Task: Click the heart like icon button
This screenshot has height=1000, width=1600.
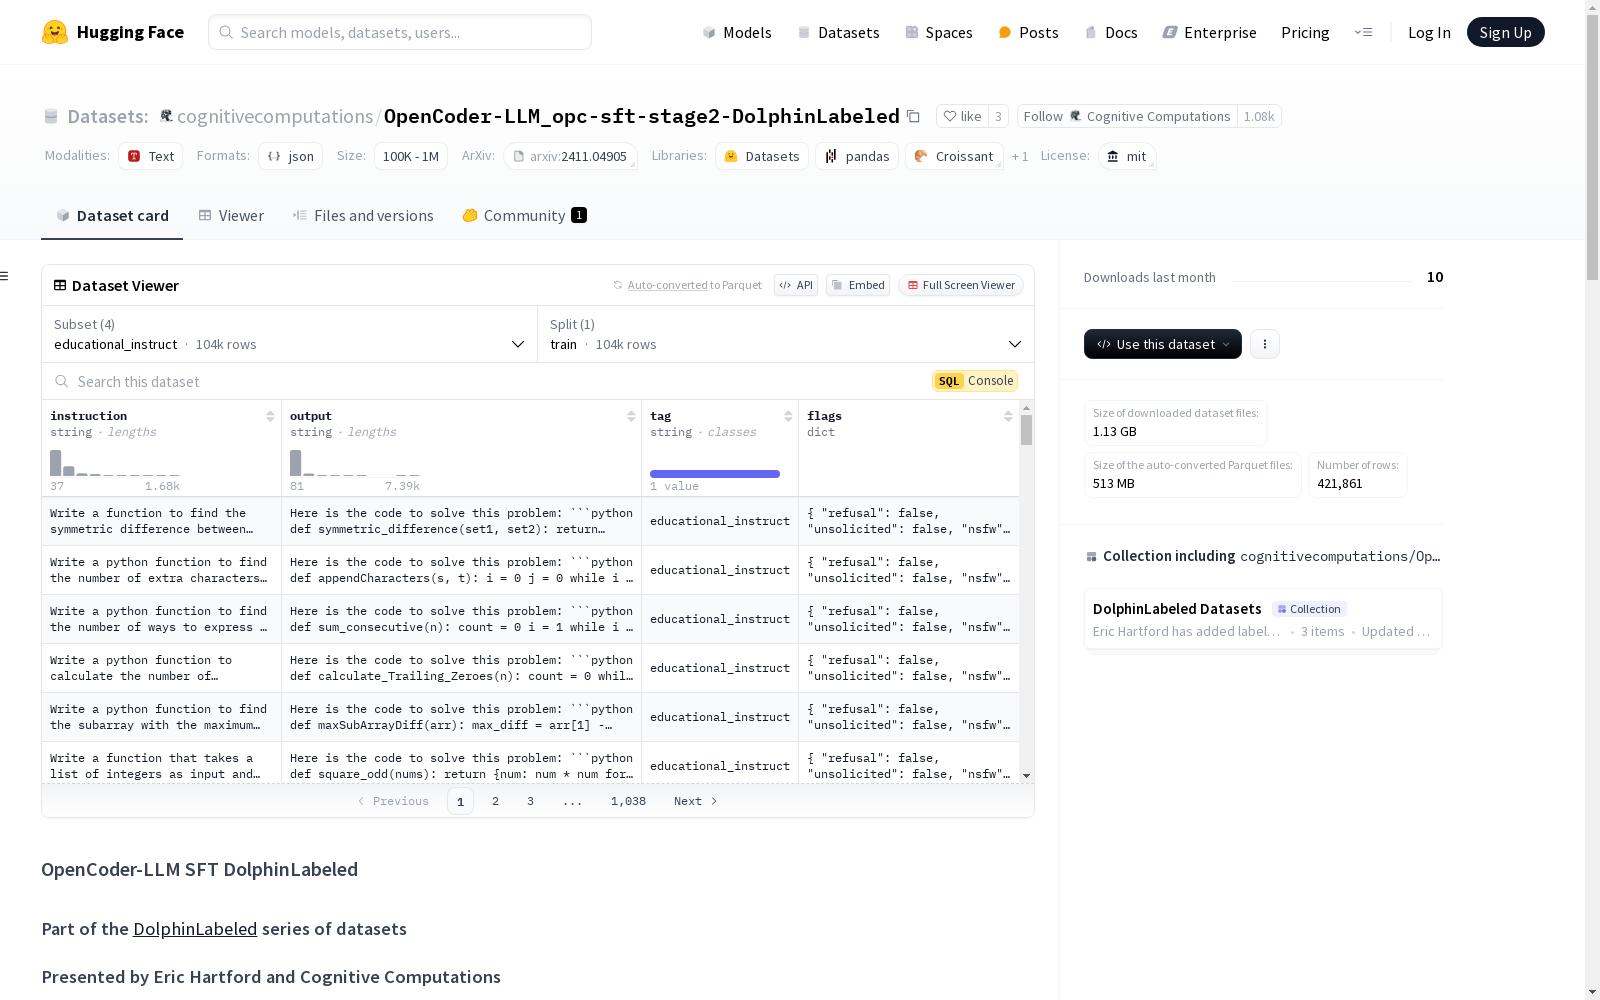Action: pos(950,116)
